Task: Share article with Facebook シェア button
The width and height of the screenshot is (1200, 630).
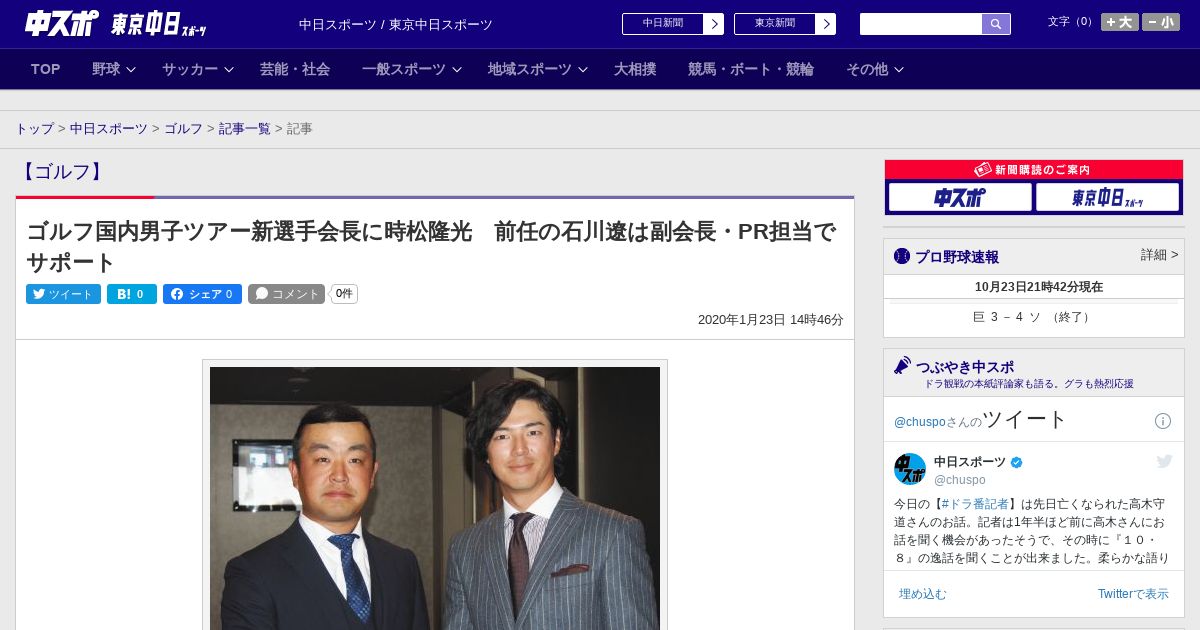Action: 202,294
